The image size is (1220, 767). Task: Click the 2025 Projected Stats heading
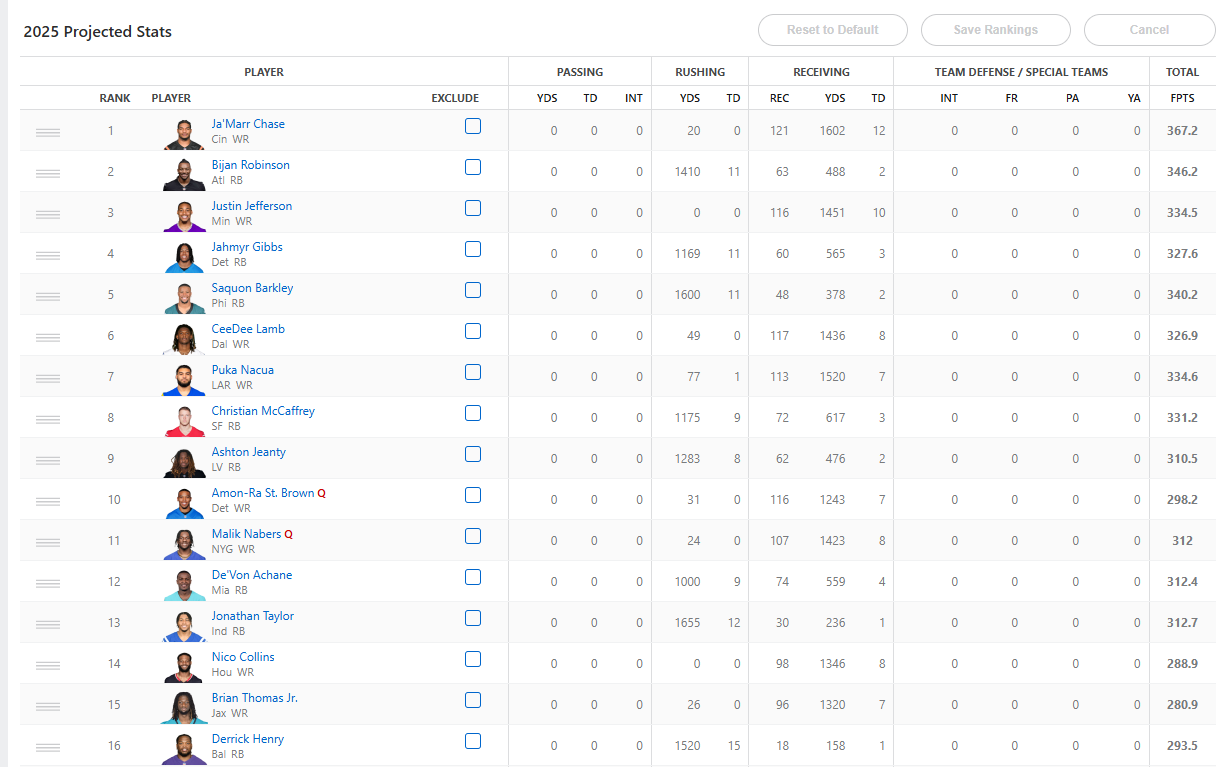pos(98,32)
